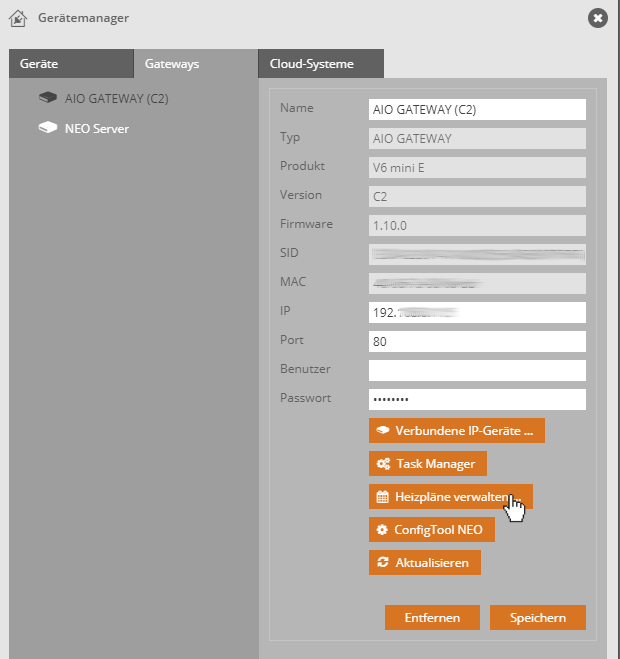Close the Gerätemanager dialog
The image size is (620, 659).
(x=597, y=18)
